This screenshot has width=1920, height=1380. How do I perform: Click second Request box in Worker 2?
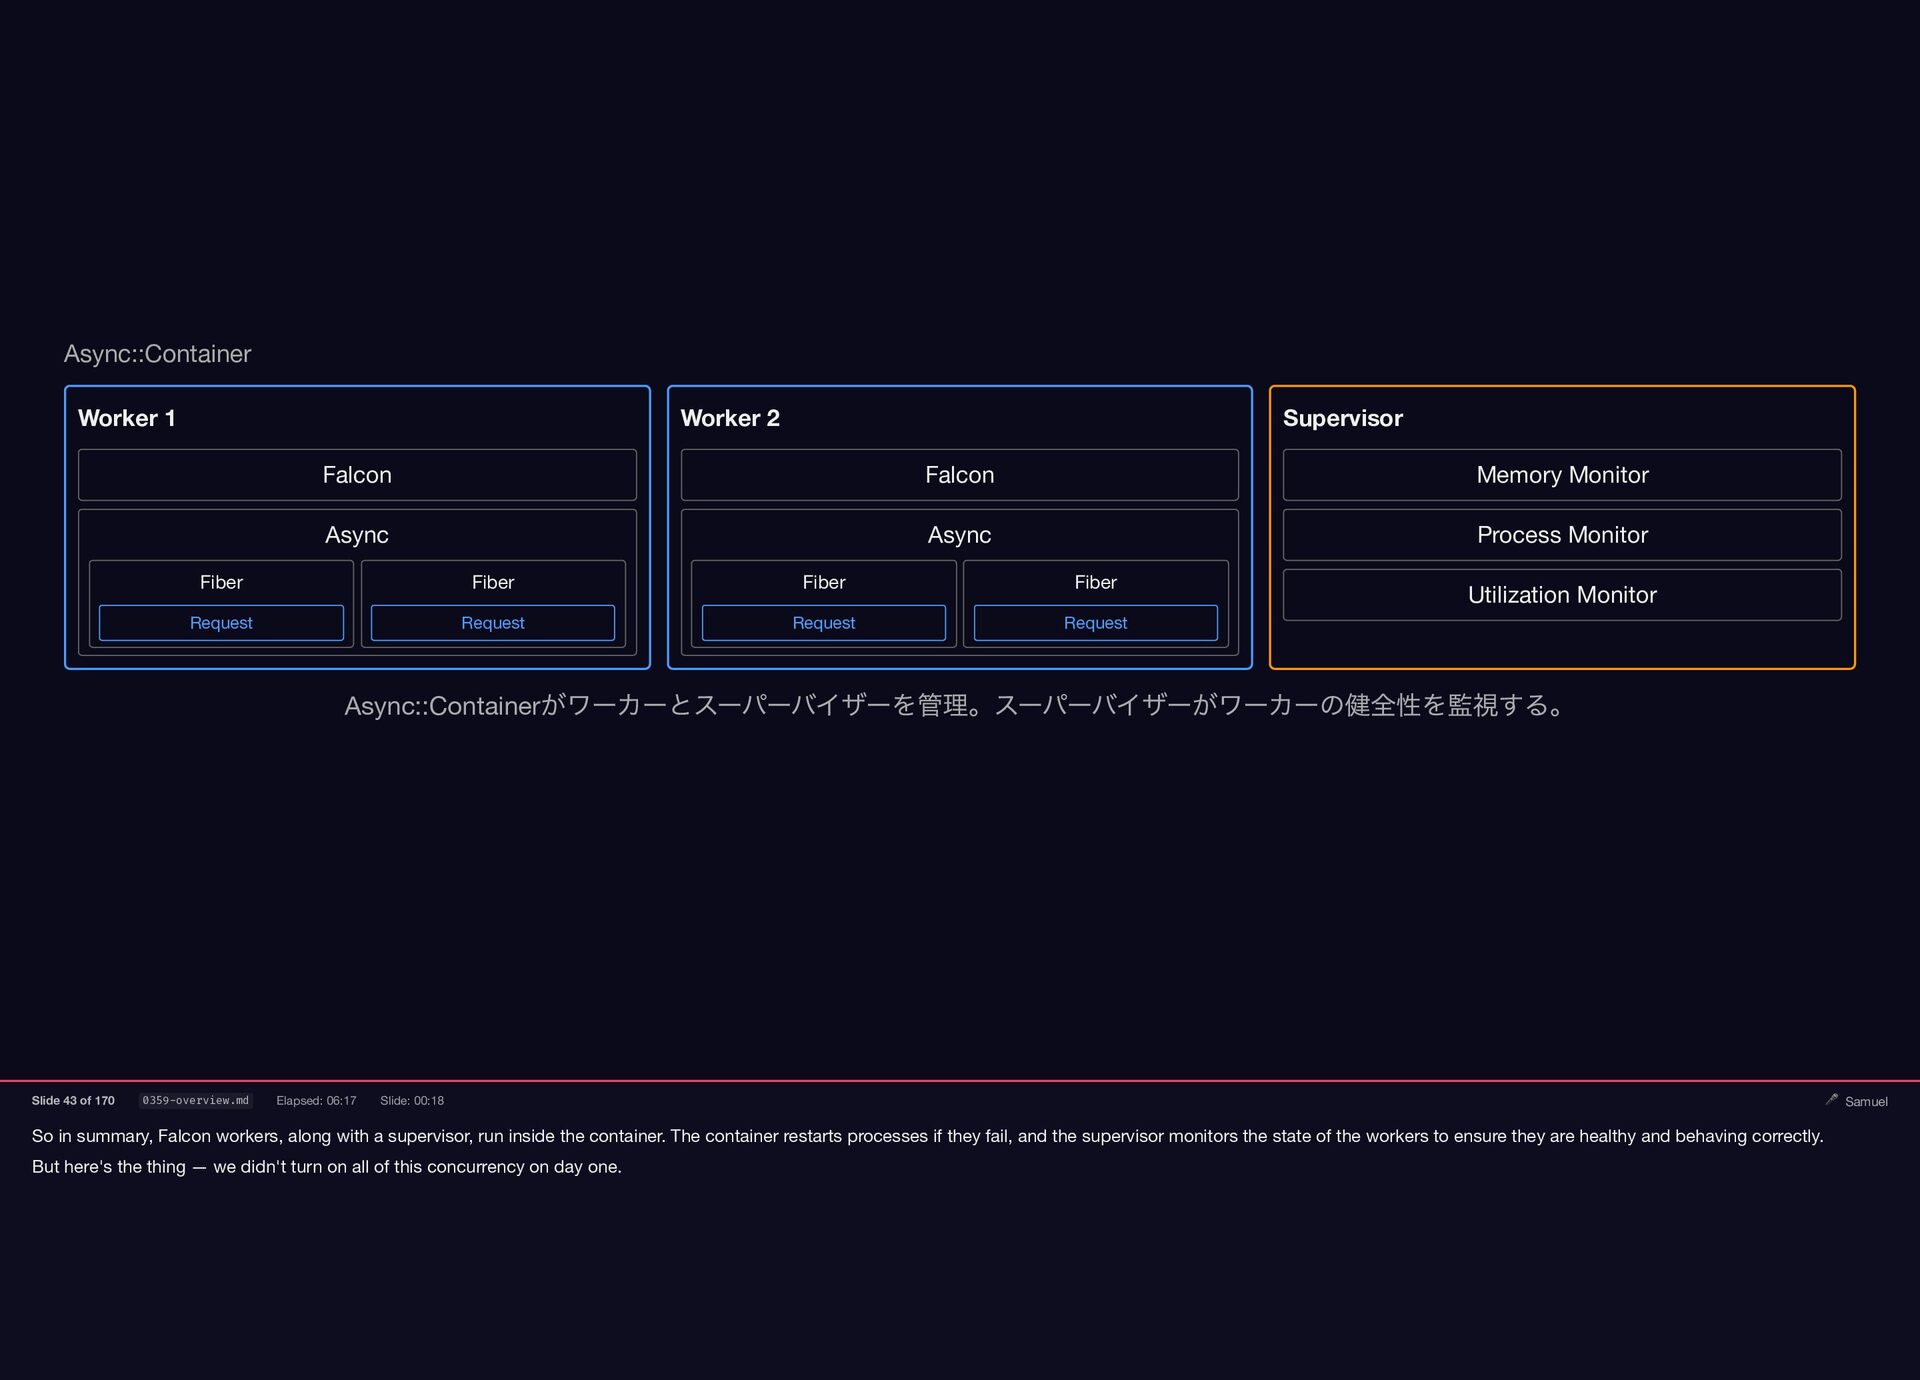pyautogui.click(x=1095, y=623)
